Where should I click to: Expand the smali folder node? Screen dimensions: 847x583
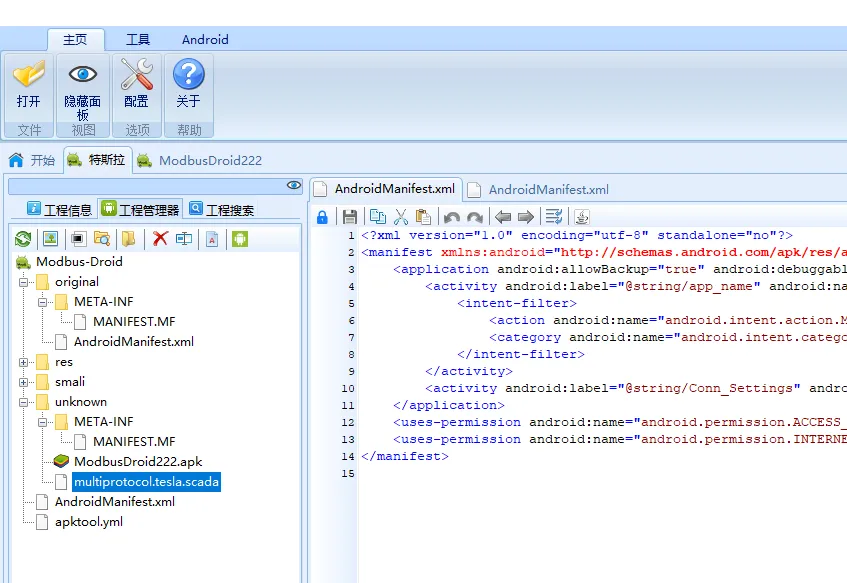[x=23, y=383]
